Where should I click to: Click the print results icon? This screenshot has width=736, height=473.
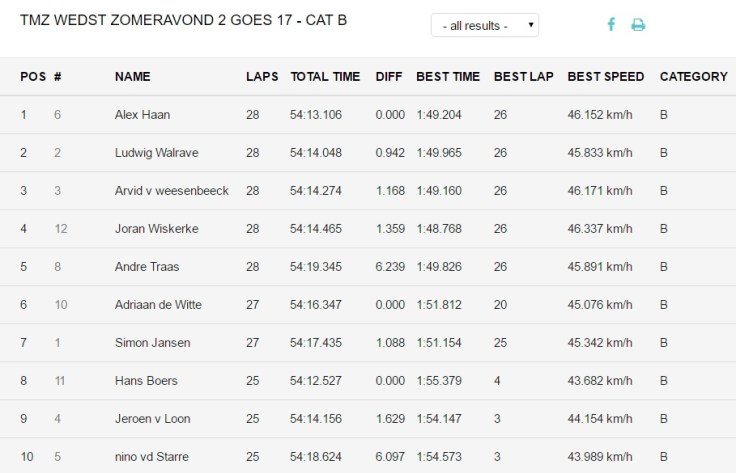(638, 25)
